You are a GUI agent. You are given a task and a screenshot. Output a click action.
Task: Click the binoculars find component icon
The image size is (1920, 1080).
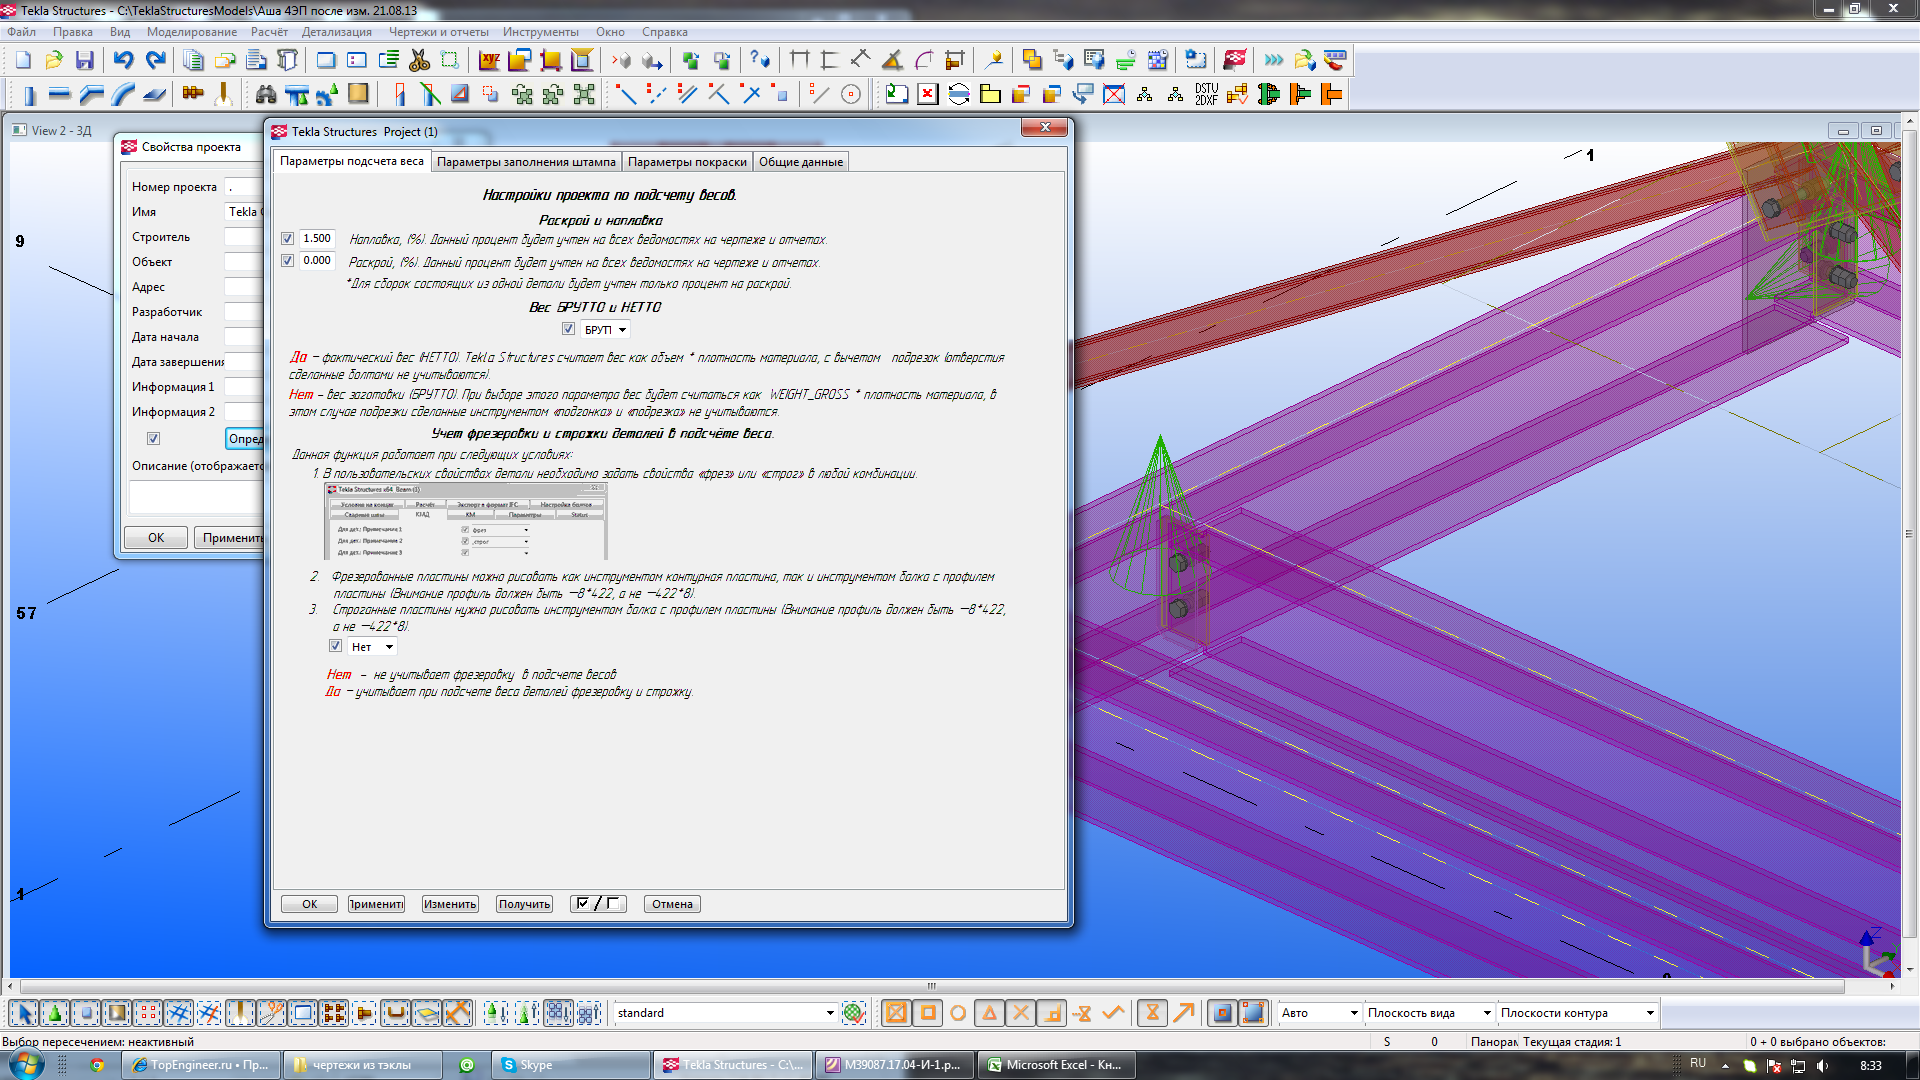pos(266,95)
